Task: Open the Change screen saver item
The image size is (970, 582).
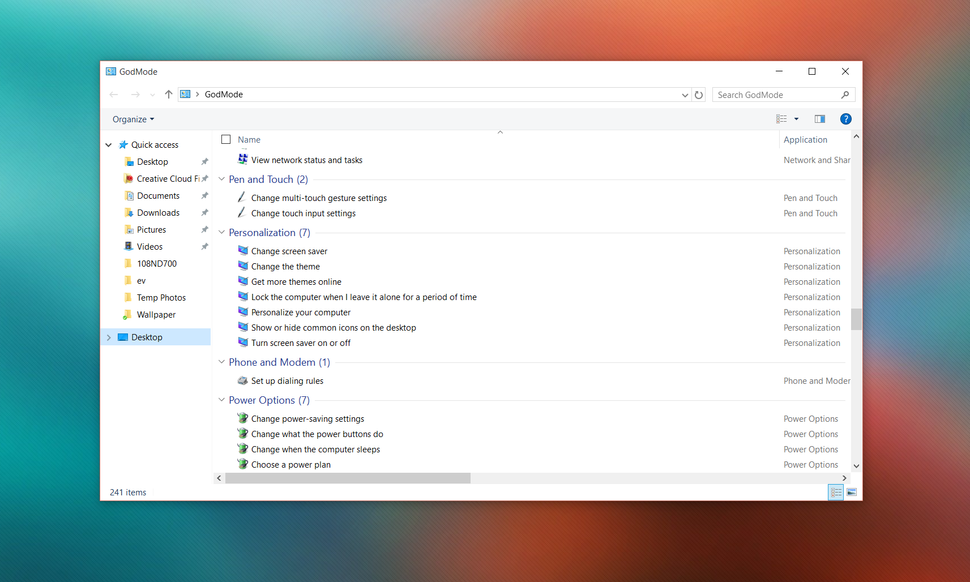Action: [x=290, y=251]
